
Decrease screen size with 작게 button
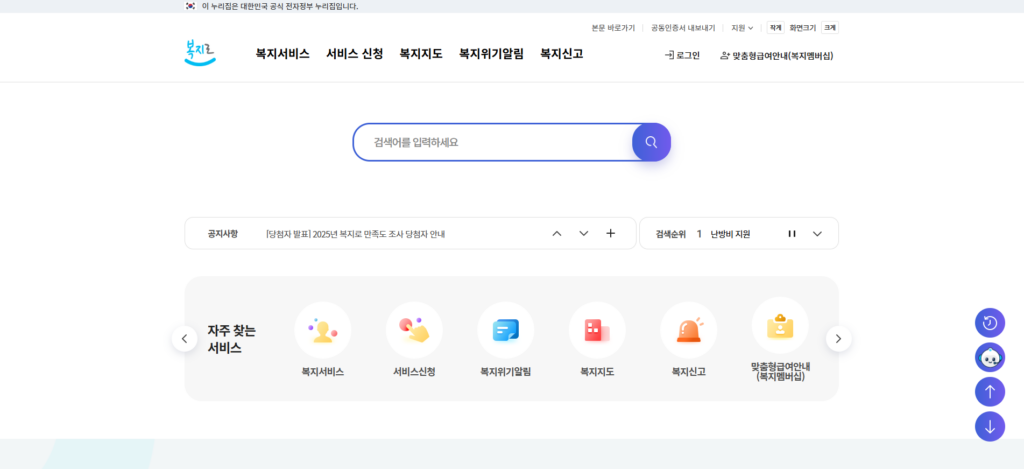pyautogui.click(x=775, y=28)
